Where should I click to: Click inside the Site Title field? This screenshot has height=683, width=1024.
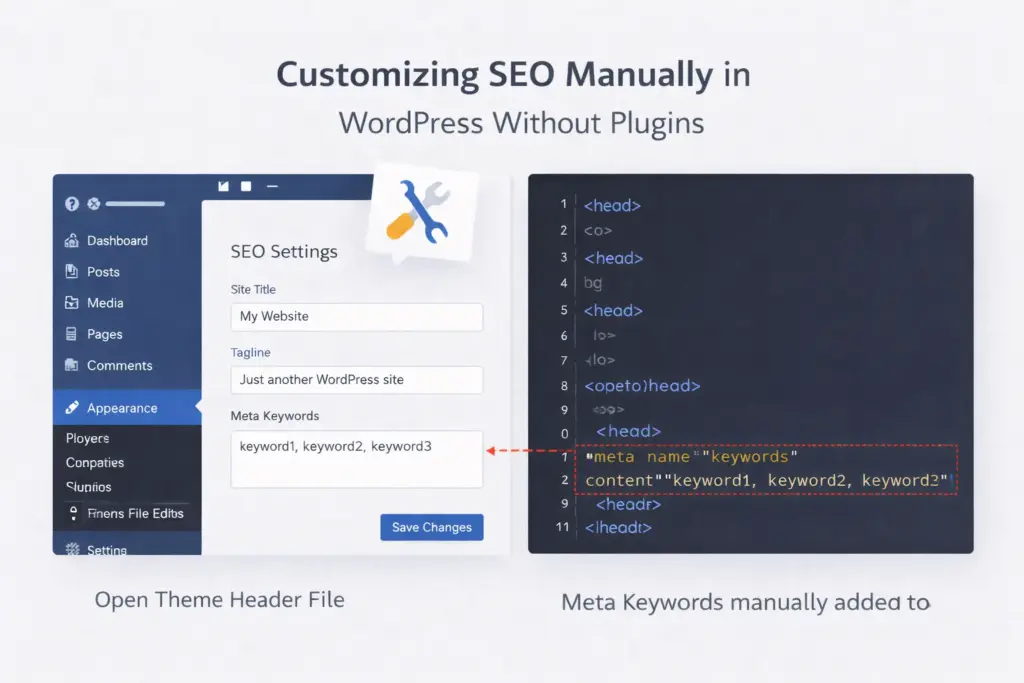click(x=356, y=316)
